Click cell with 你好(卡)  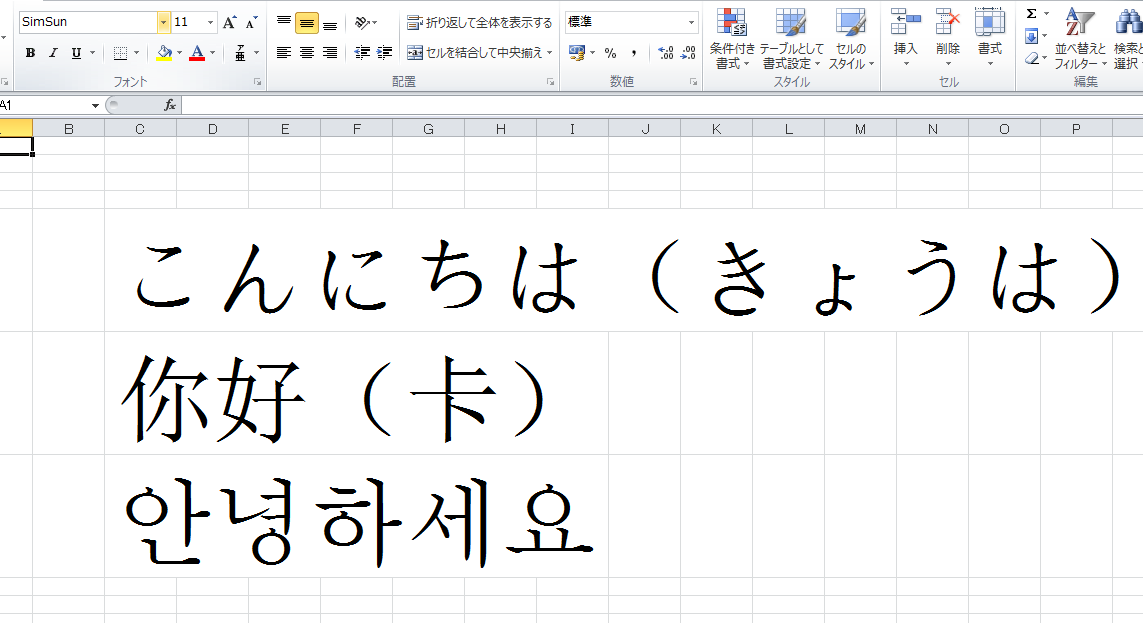pyautogui.click(x=356, y=393)
